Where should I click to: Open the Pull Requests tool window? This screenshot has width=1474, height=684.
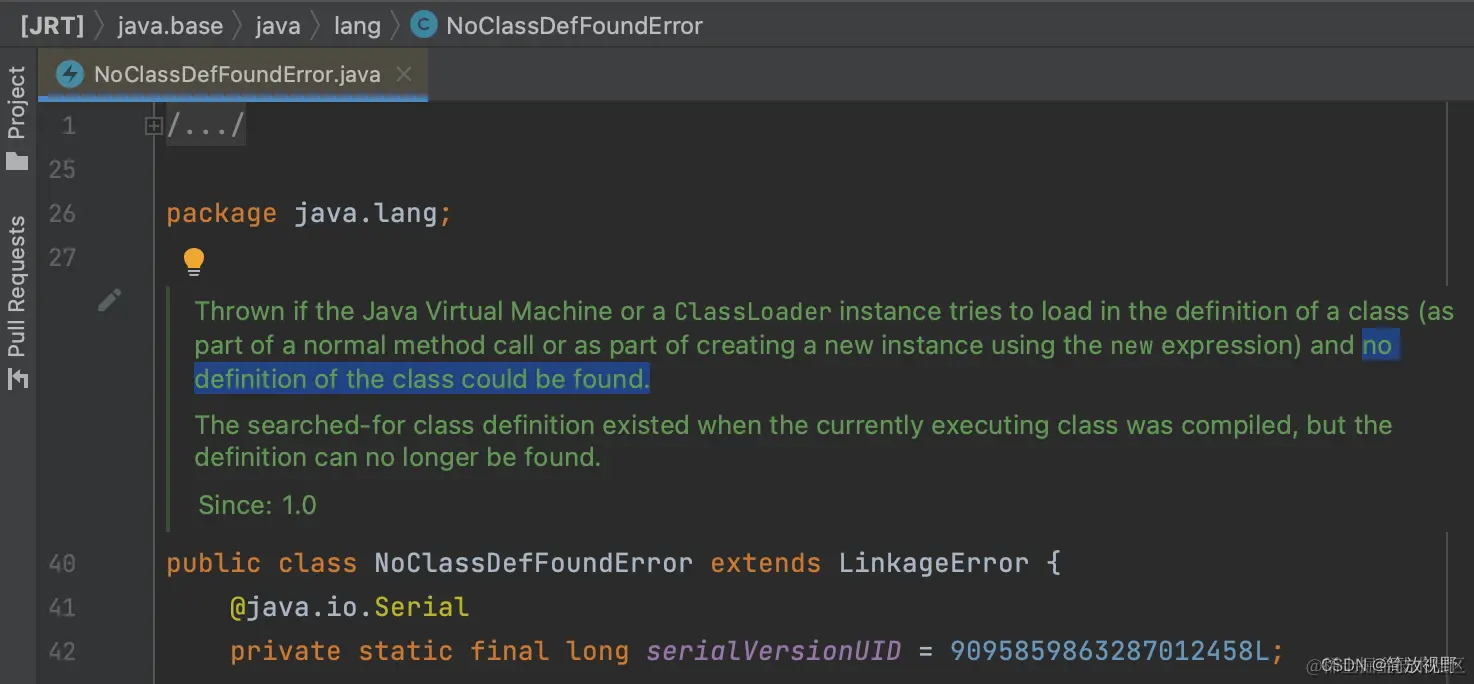coord(15,279)
